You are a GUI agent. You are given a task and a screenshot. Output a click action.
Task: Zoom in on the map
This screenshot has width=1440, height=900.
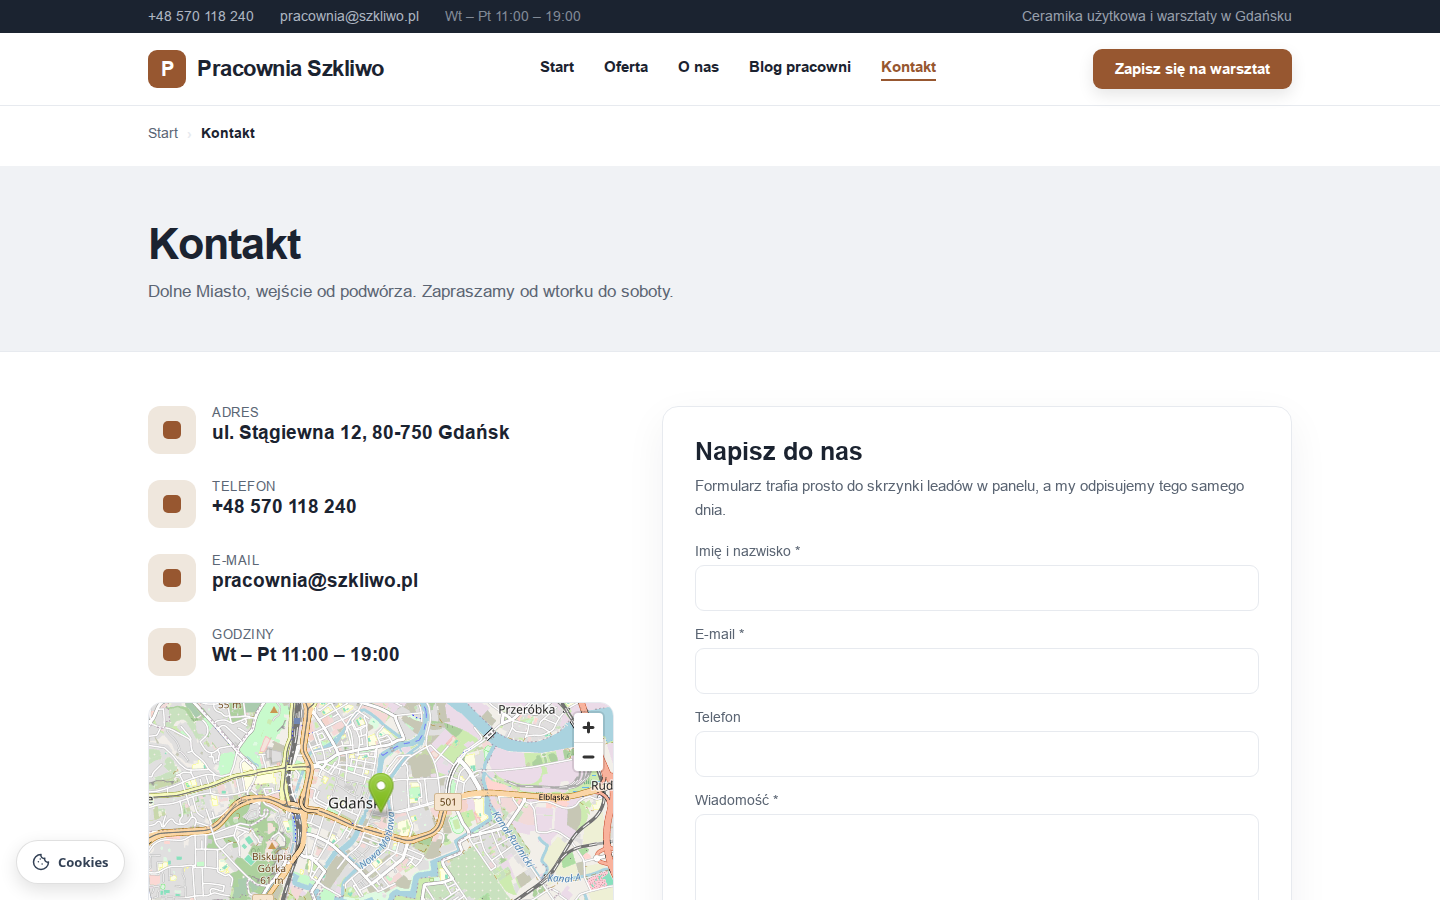(x=588, y=728)
